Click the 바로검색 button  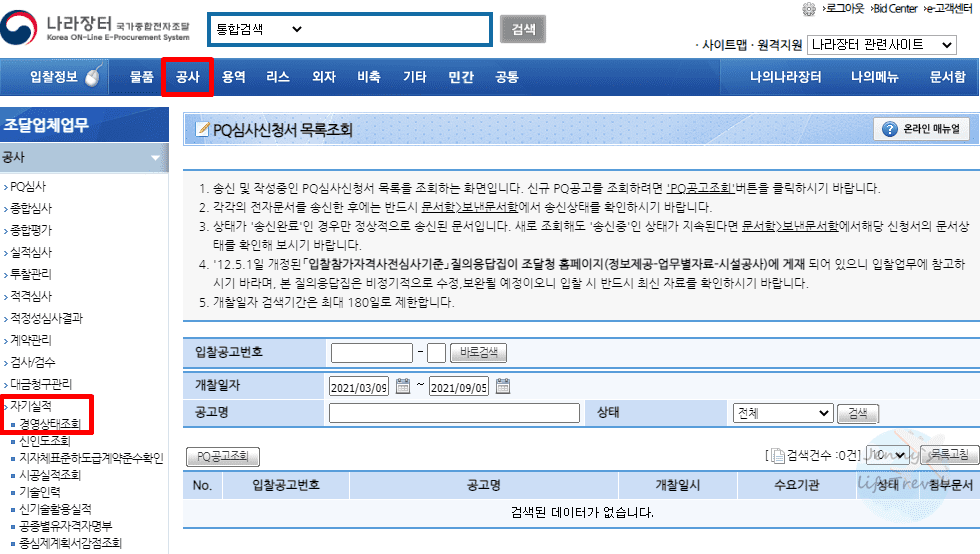(x=479, y=353)
